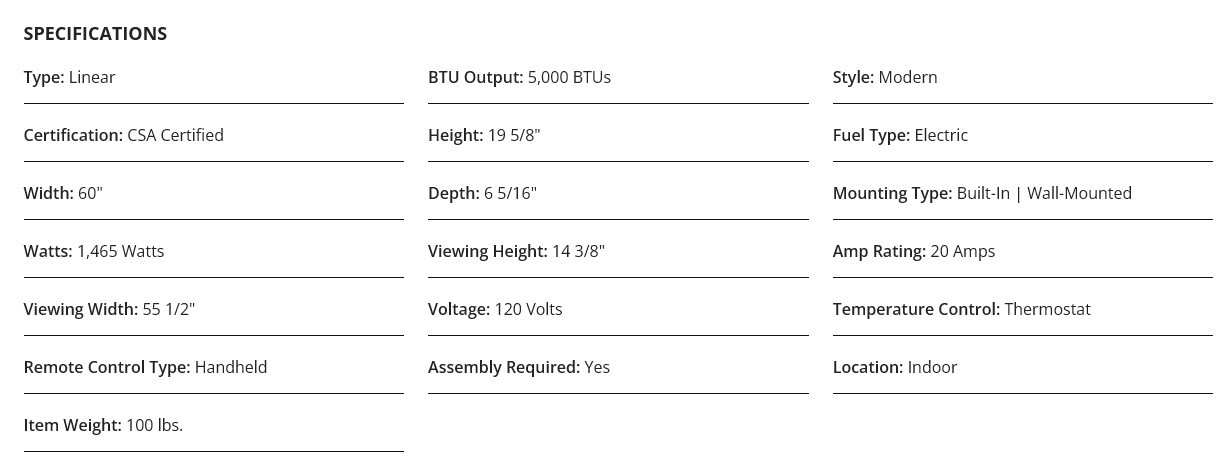Screen dimensions: 1228x476
Task: Select the Type: Linear specification
Action: tap(70, 78)
